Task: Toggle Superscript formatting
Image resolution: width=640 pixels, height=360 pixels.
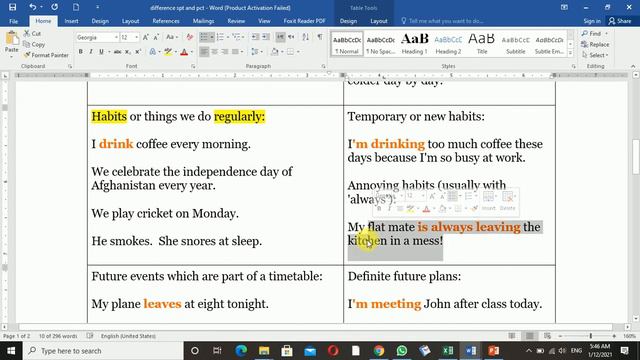Action: click(x=138, y=52)
